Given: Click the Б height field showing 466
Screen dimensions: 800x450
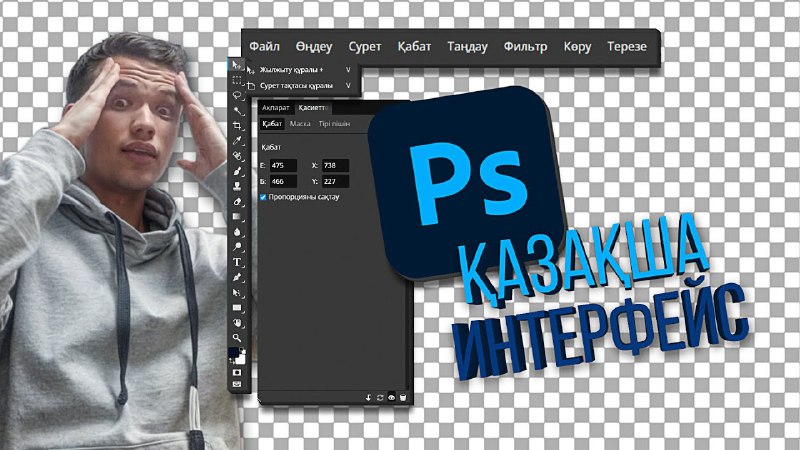Looking at the screenshot, I should click(283, 181).
